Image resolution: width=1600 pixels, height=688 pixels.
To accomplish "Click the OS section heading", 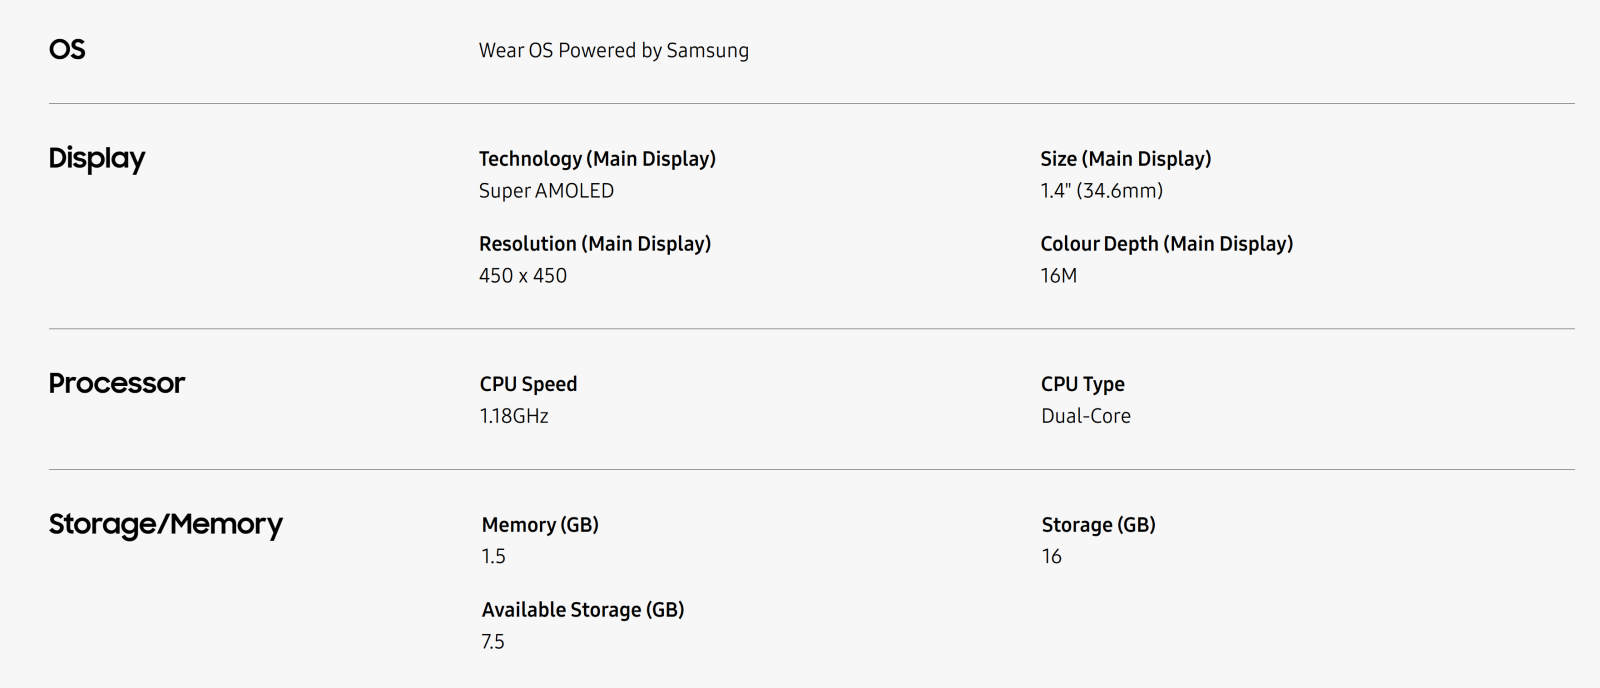I will click(x=67, y=49).
